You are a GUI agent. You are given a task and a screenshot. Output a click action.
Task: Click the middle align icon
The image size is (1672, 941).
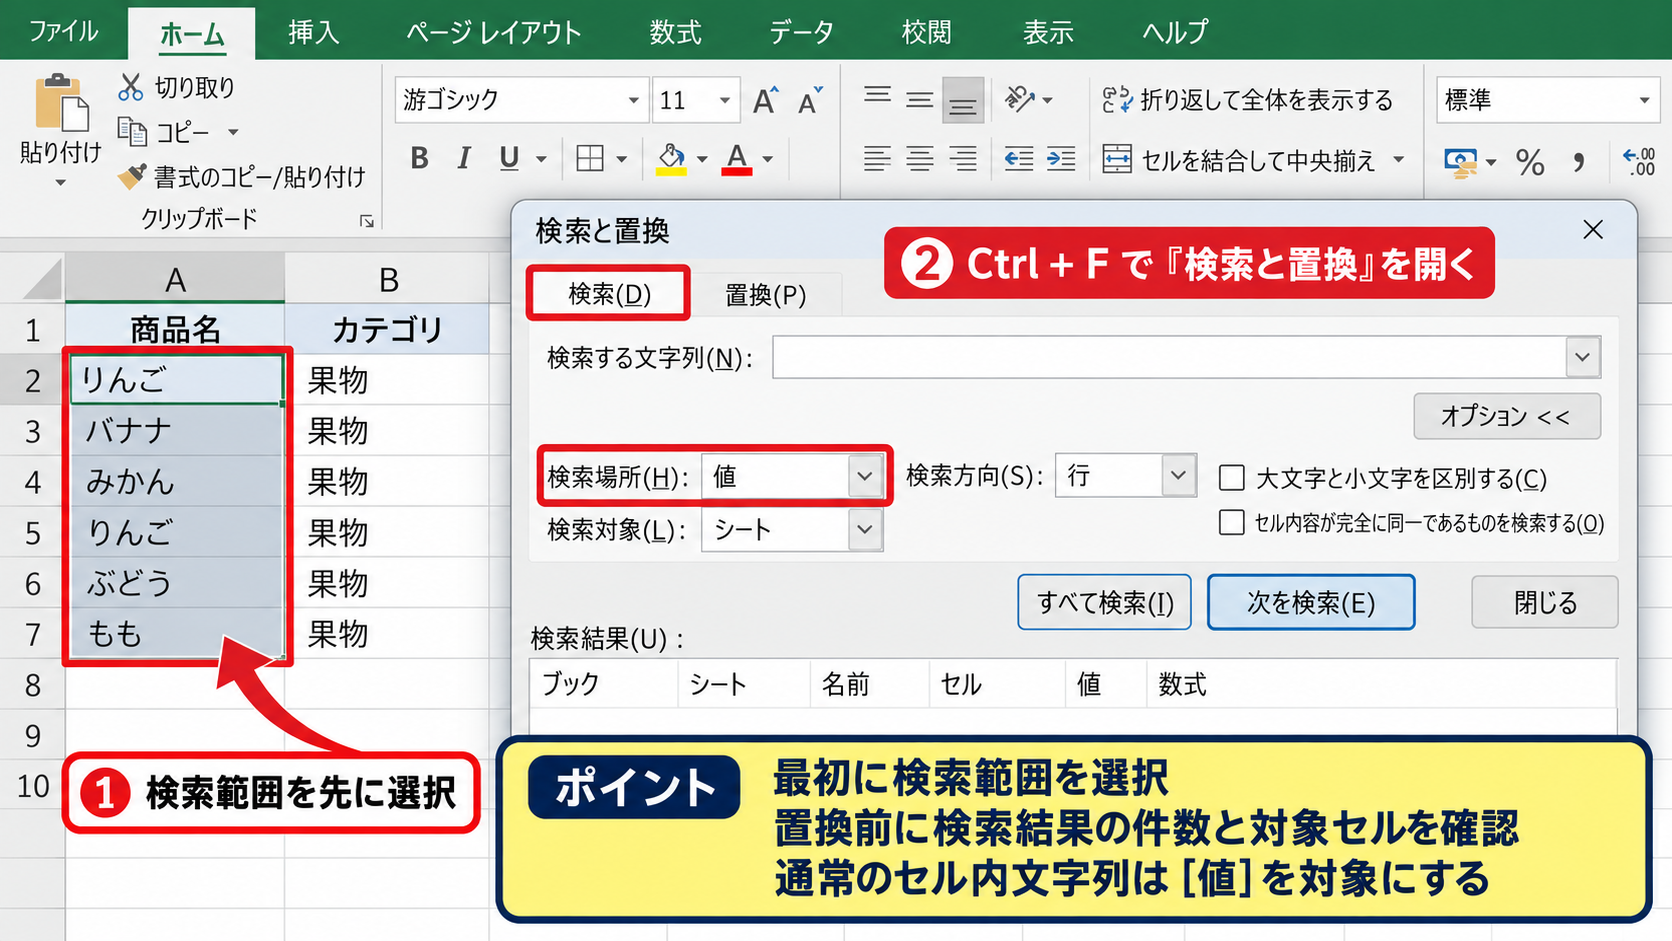[920, 99]
